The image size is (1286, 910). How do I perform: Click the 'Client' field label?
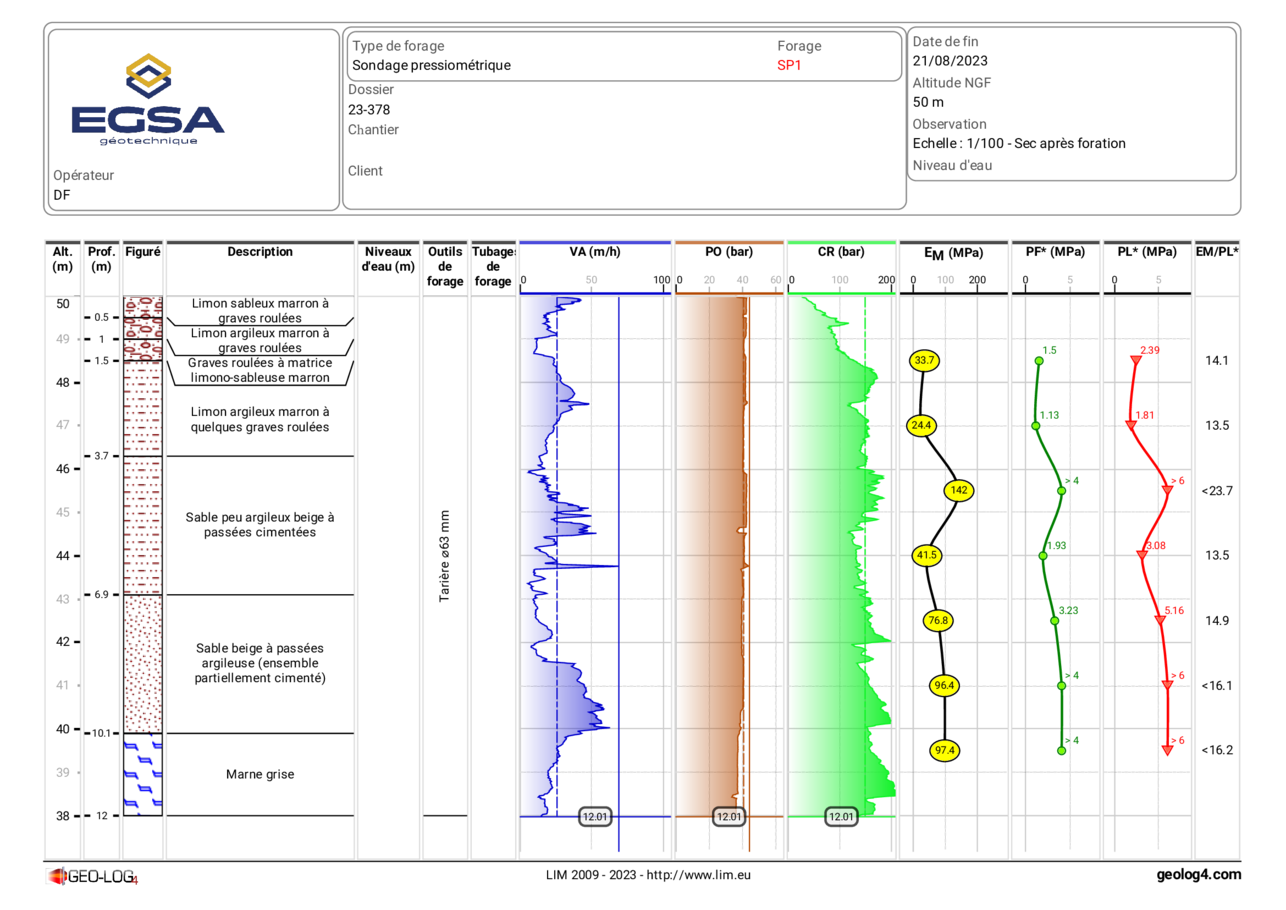point(365,171)
